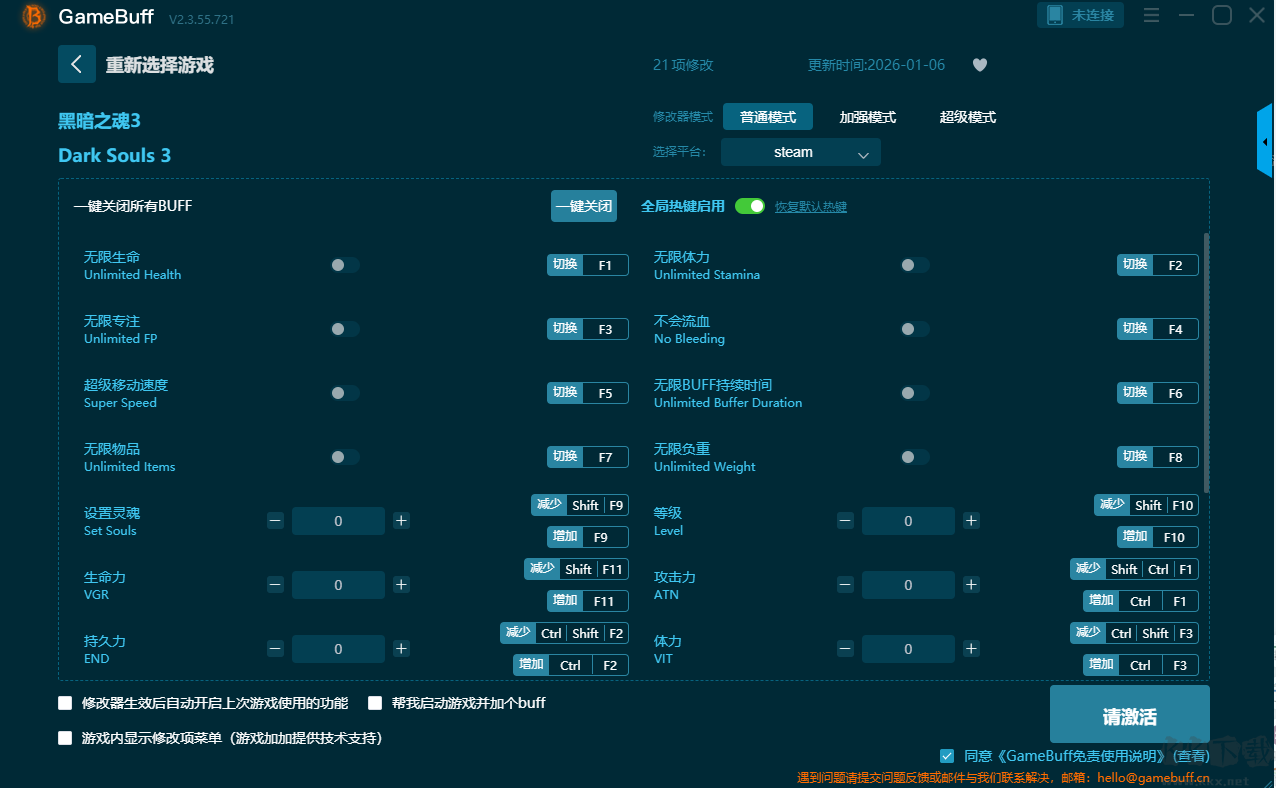Screen dimensions: 1276x788
Task: Check auto-enable last used functions checkbox
Action: click(x=66, y=703)
